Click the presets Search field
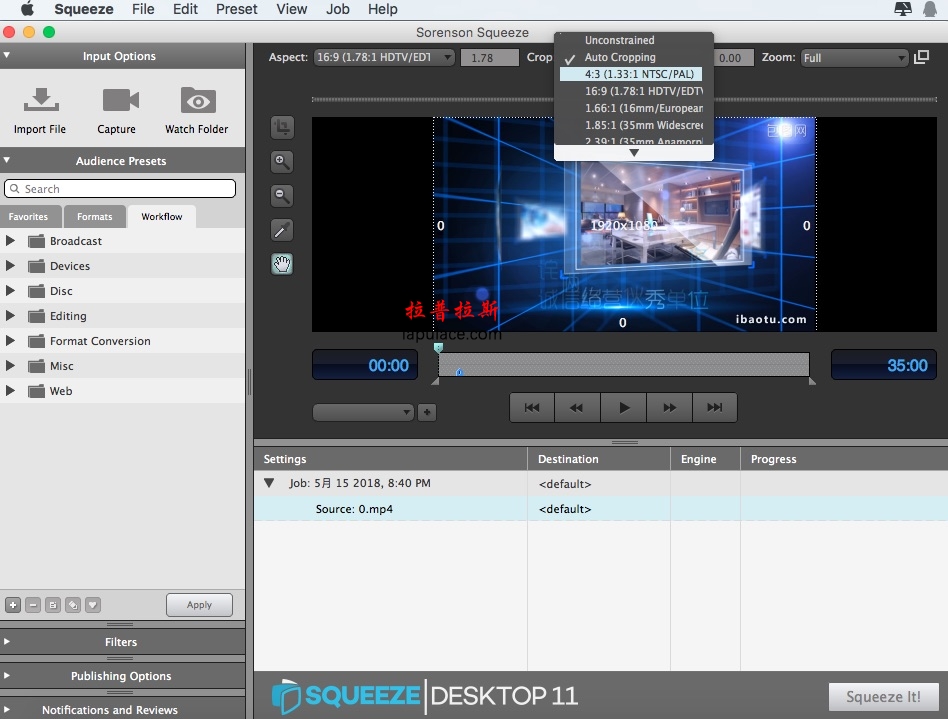948x719 pixels. point(120,189)
